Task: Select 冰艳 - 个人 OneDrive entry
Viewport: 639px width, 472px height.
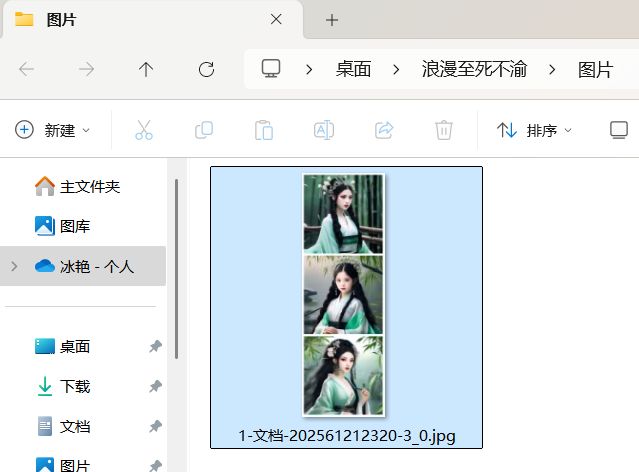Action: click(83, 266)
